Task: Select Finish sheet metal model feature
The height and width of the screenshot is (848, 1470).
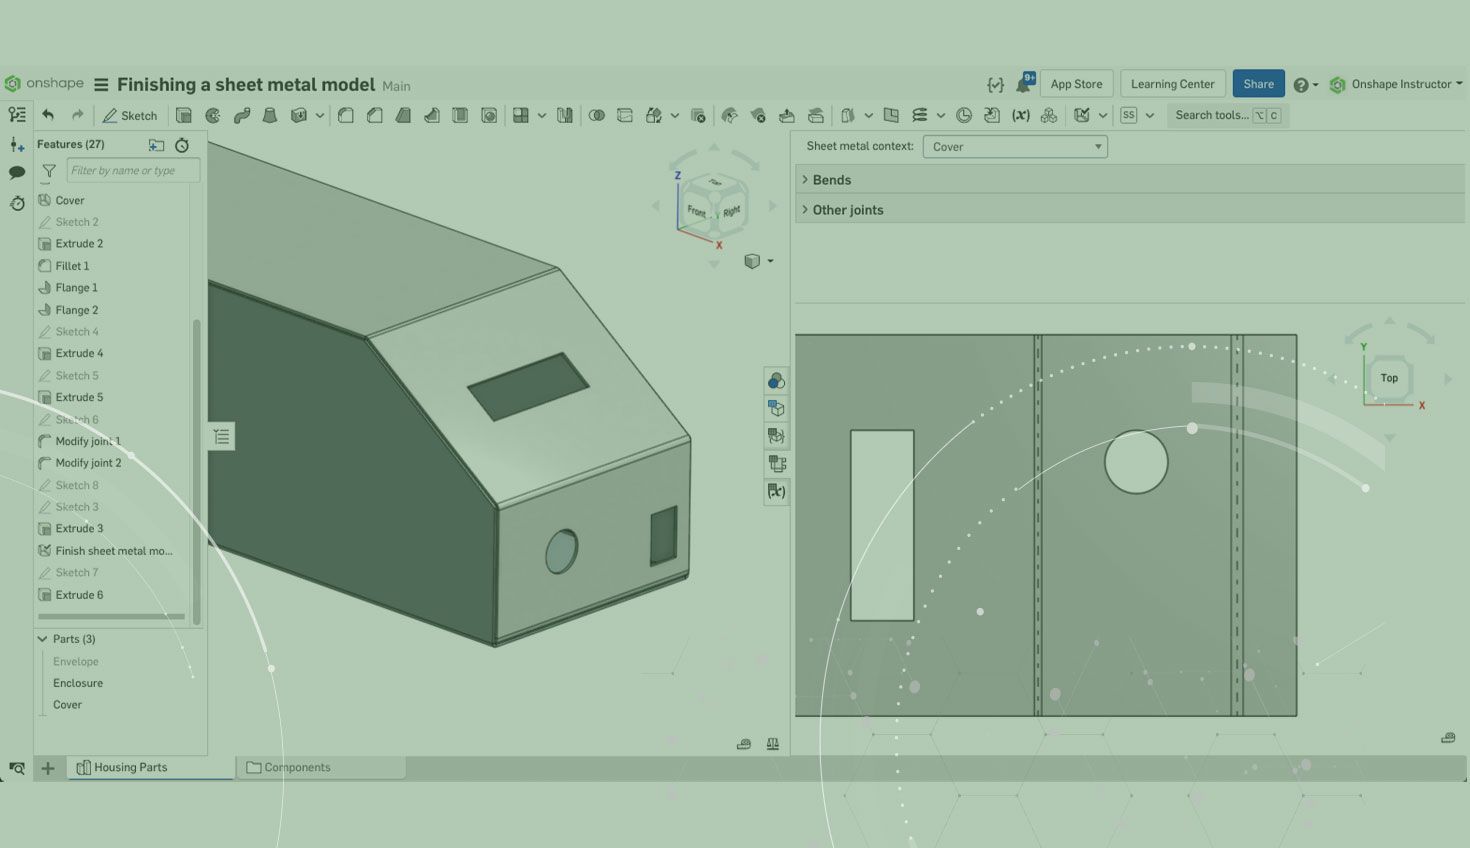Action: point(113,551)
